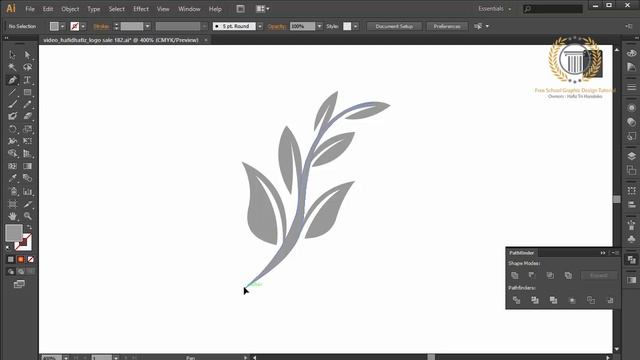
Task: Select the Selection tool (black arrow)
Action: [x=12, y=55]
